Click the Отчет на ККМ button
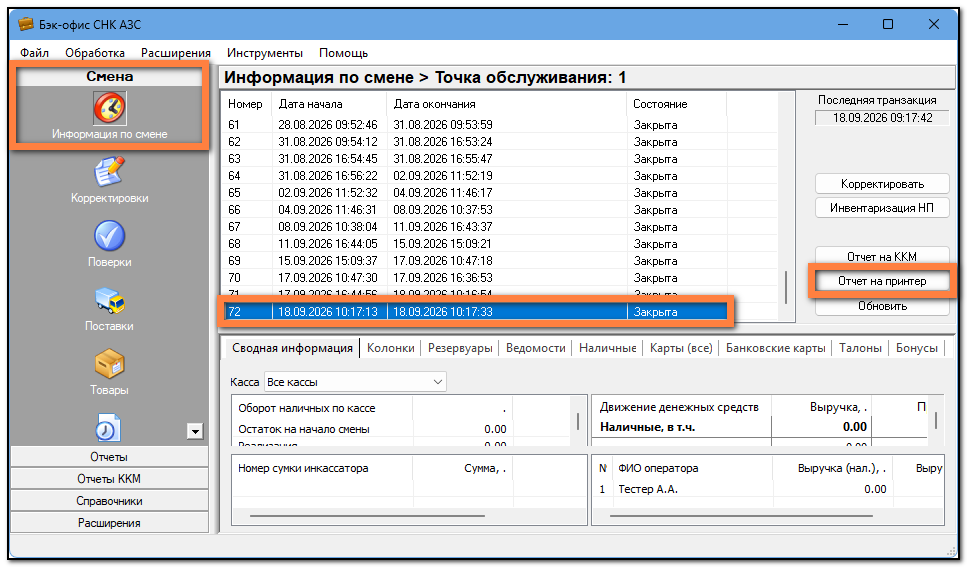This screenshot has width=967, height=567. coord(882,256)
